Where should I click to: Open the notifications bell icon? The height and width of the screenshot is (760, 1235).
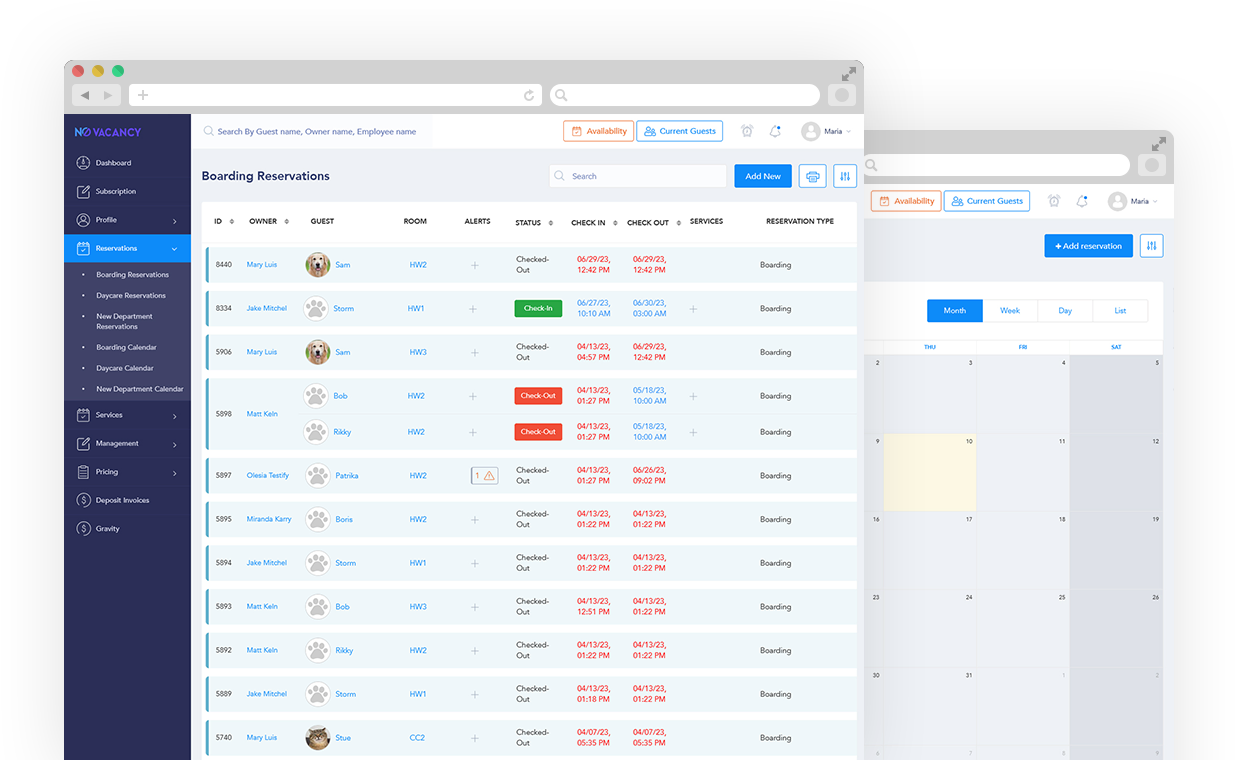(775, 131)
